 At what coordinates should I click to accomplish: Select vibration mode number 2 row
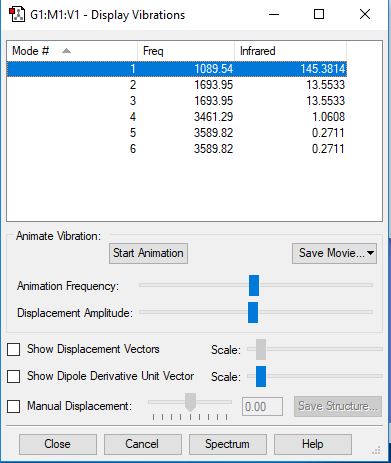click(x=177, y=85)
